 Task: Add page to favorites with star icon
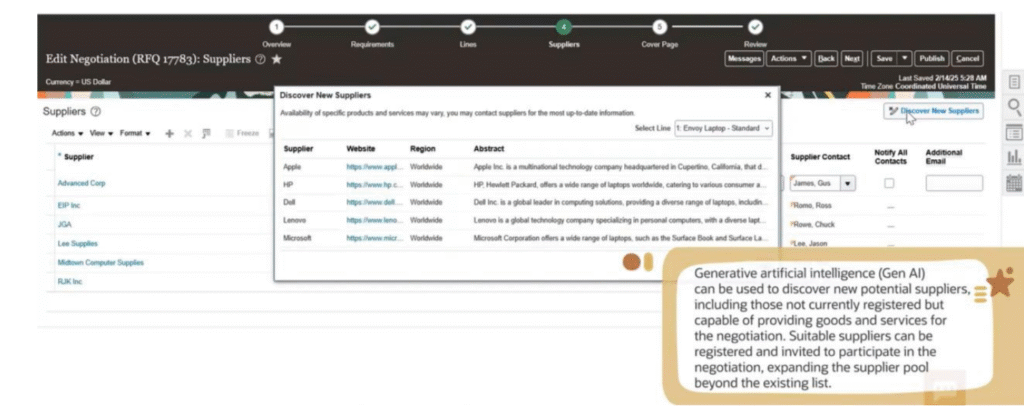pyautogui.click(x=276, y=59)
